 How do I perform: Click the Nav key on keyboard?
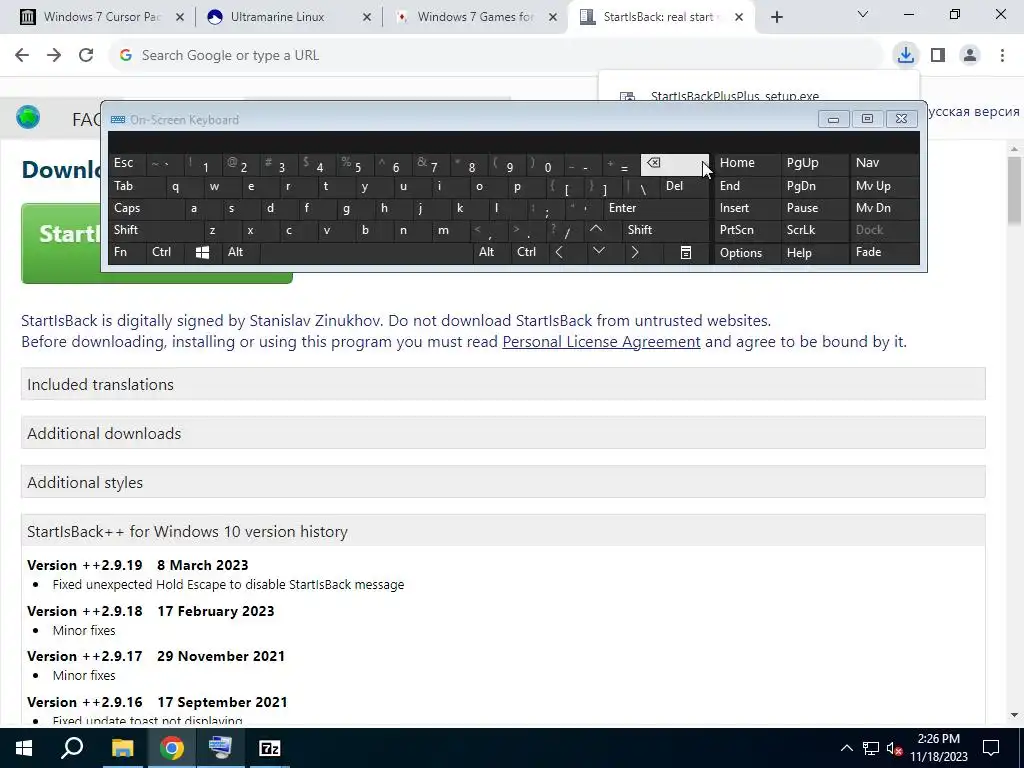click(884, 163)
